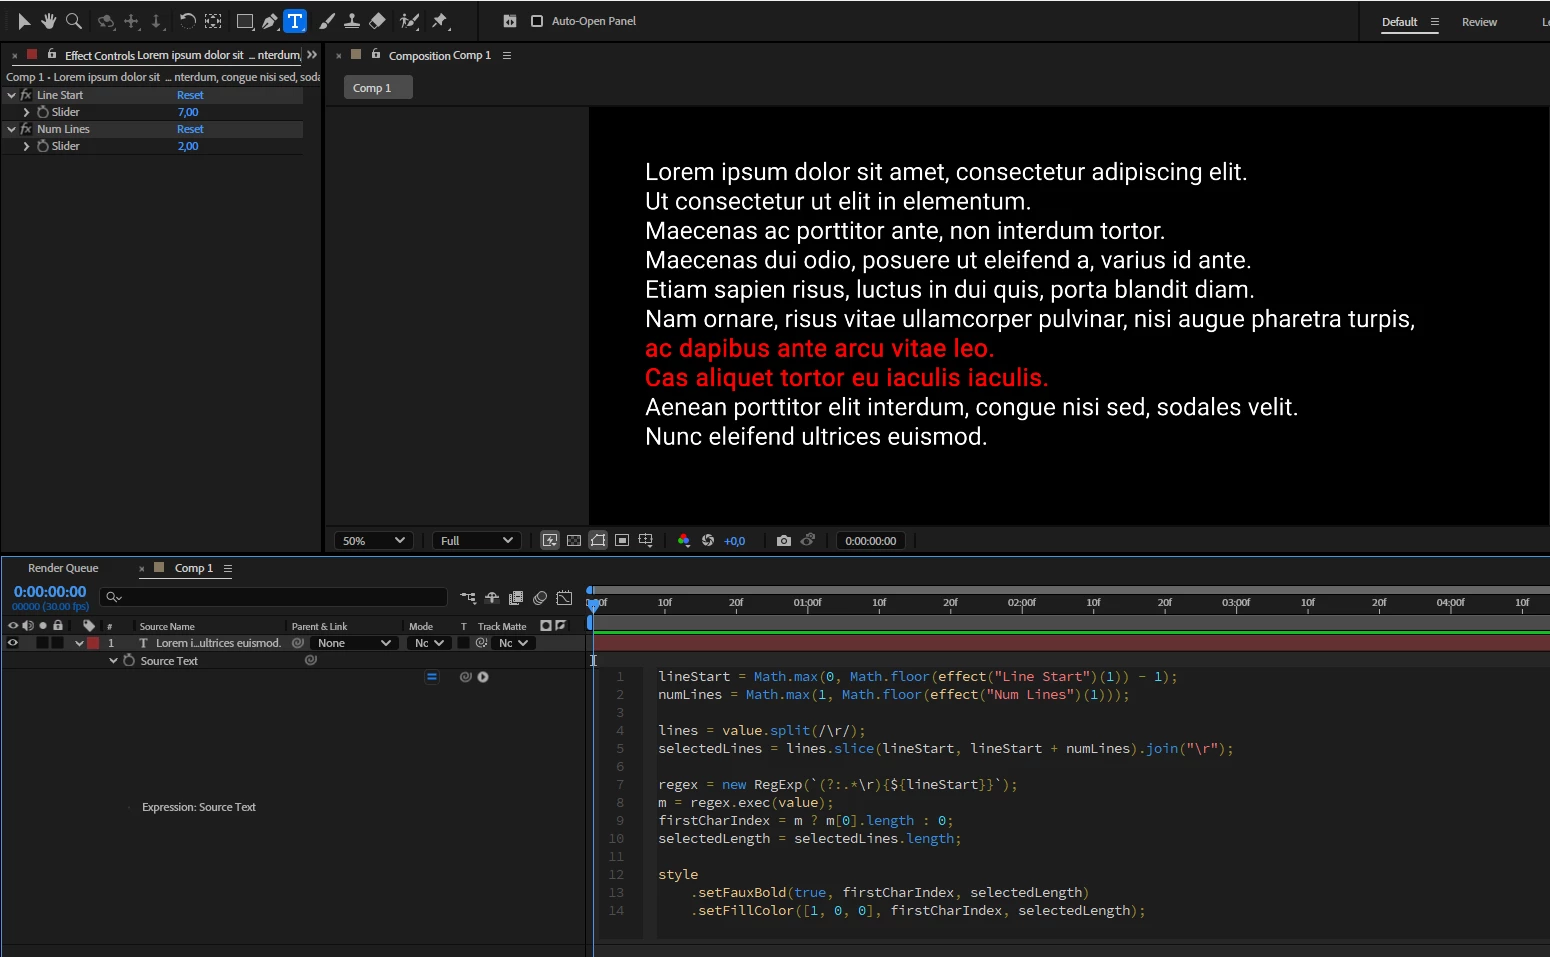Viewport: 1550px width, 957px height.
Task: Select the Zoom magnifier tool
Action: click(x=73, y=21)
